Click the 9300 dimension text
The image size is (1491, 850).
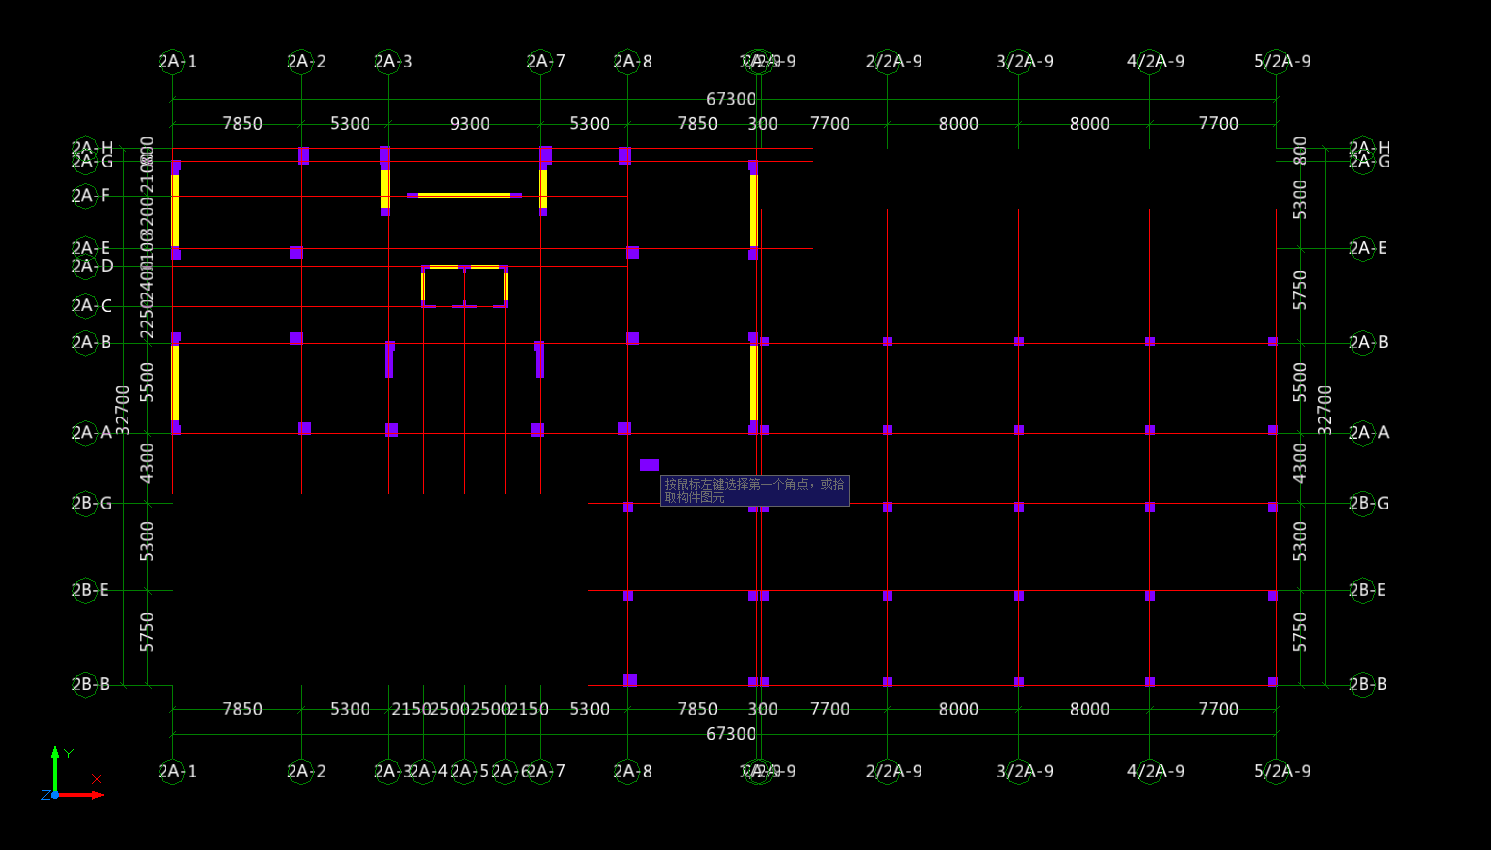(470, 124)
